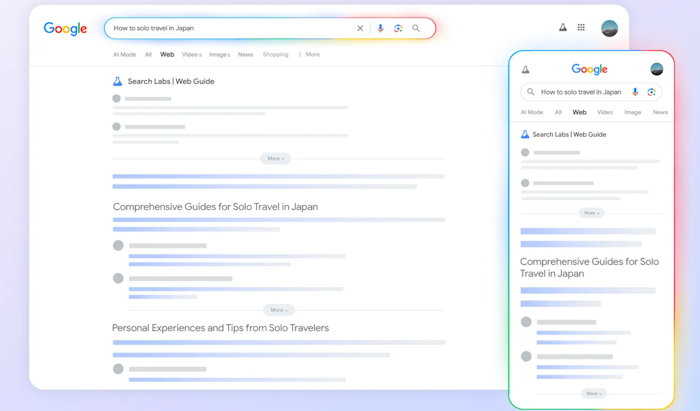Expand More under desktop Comprehensive Guides section

(279, 310)
